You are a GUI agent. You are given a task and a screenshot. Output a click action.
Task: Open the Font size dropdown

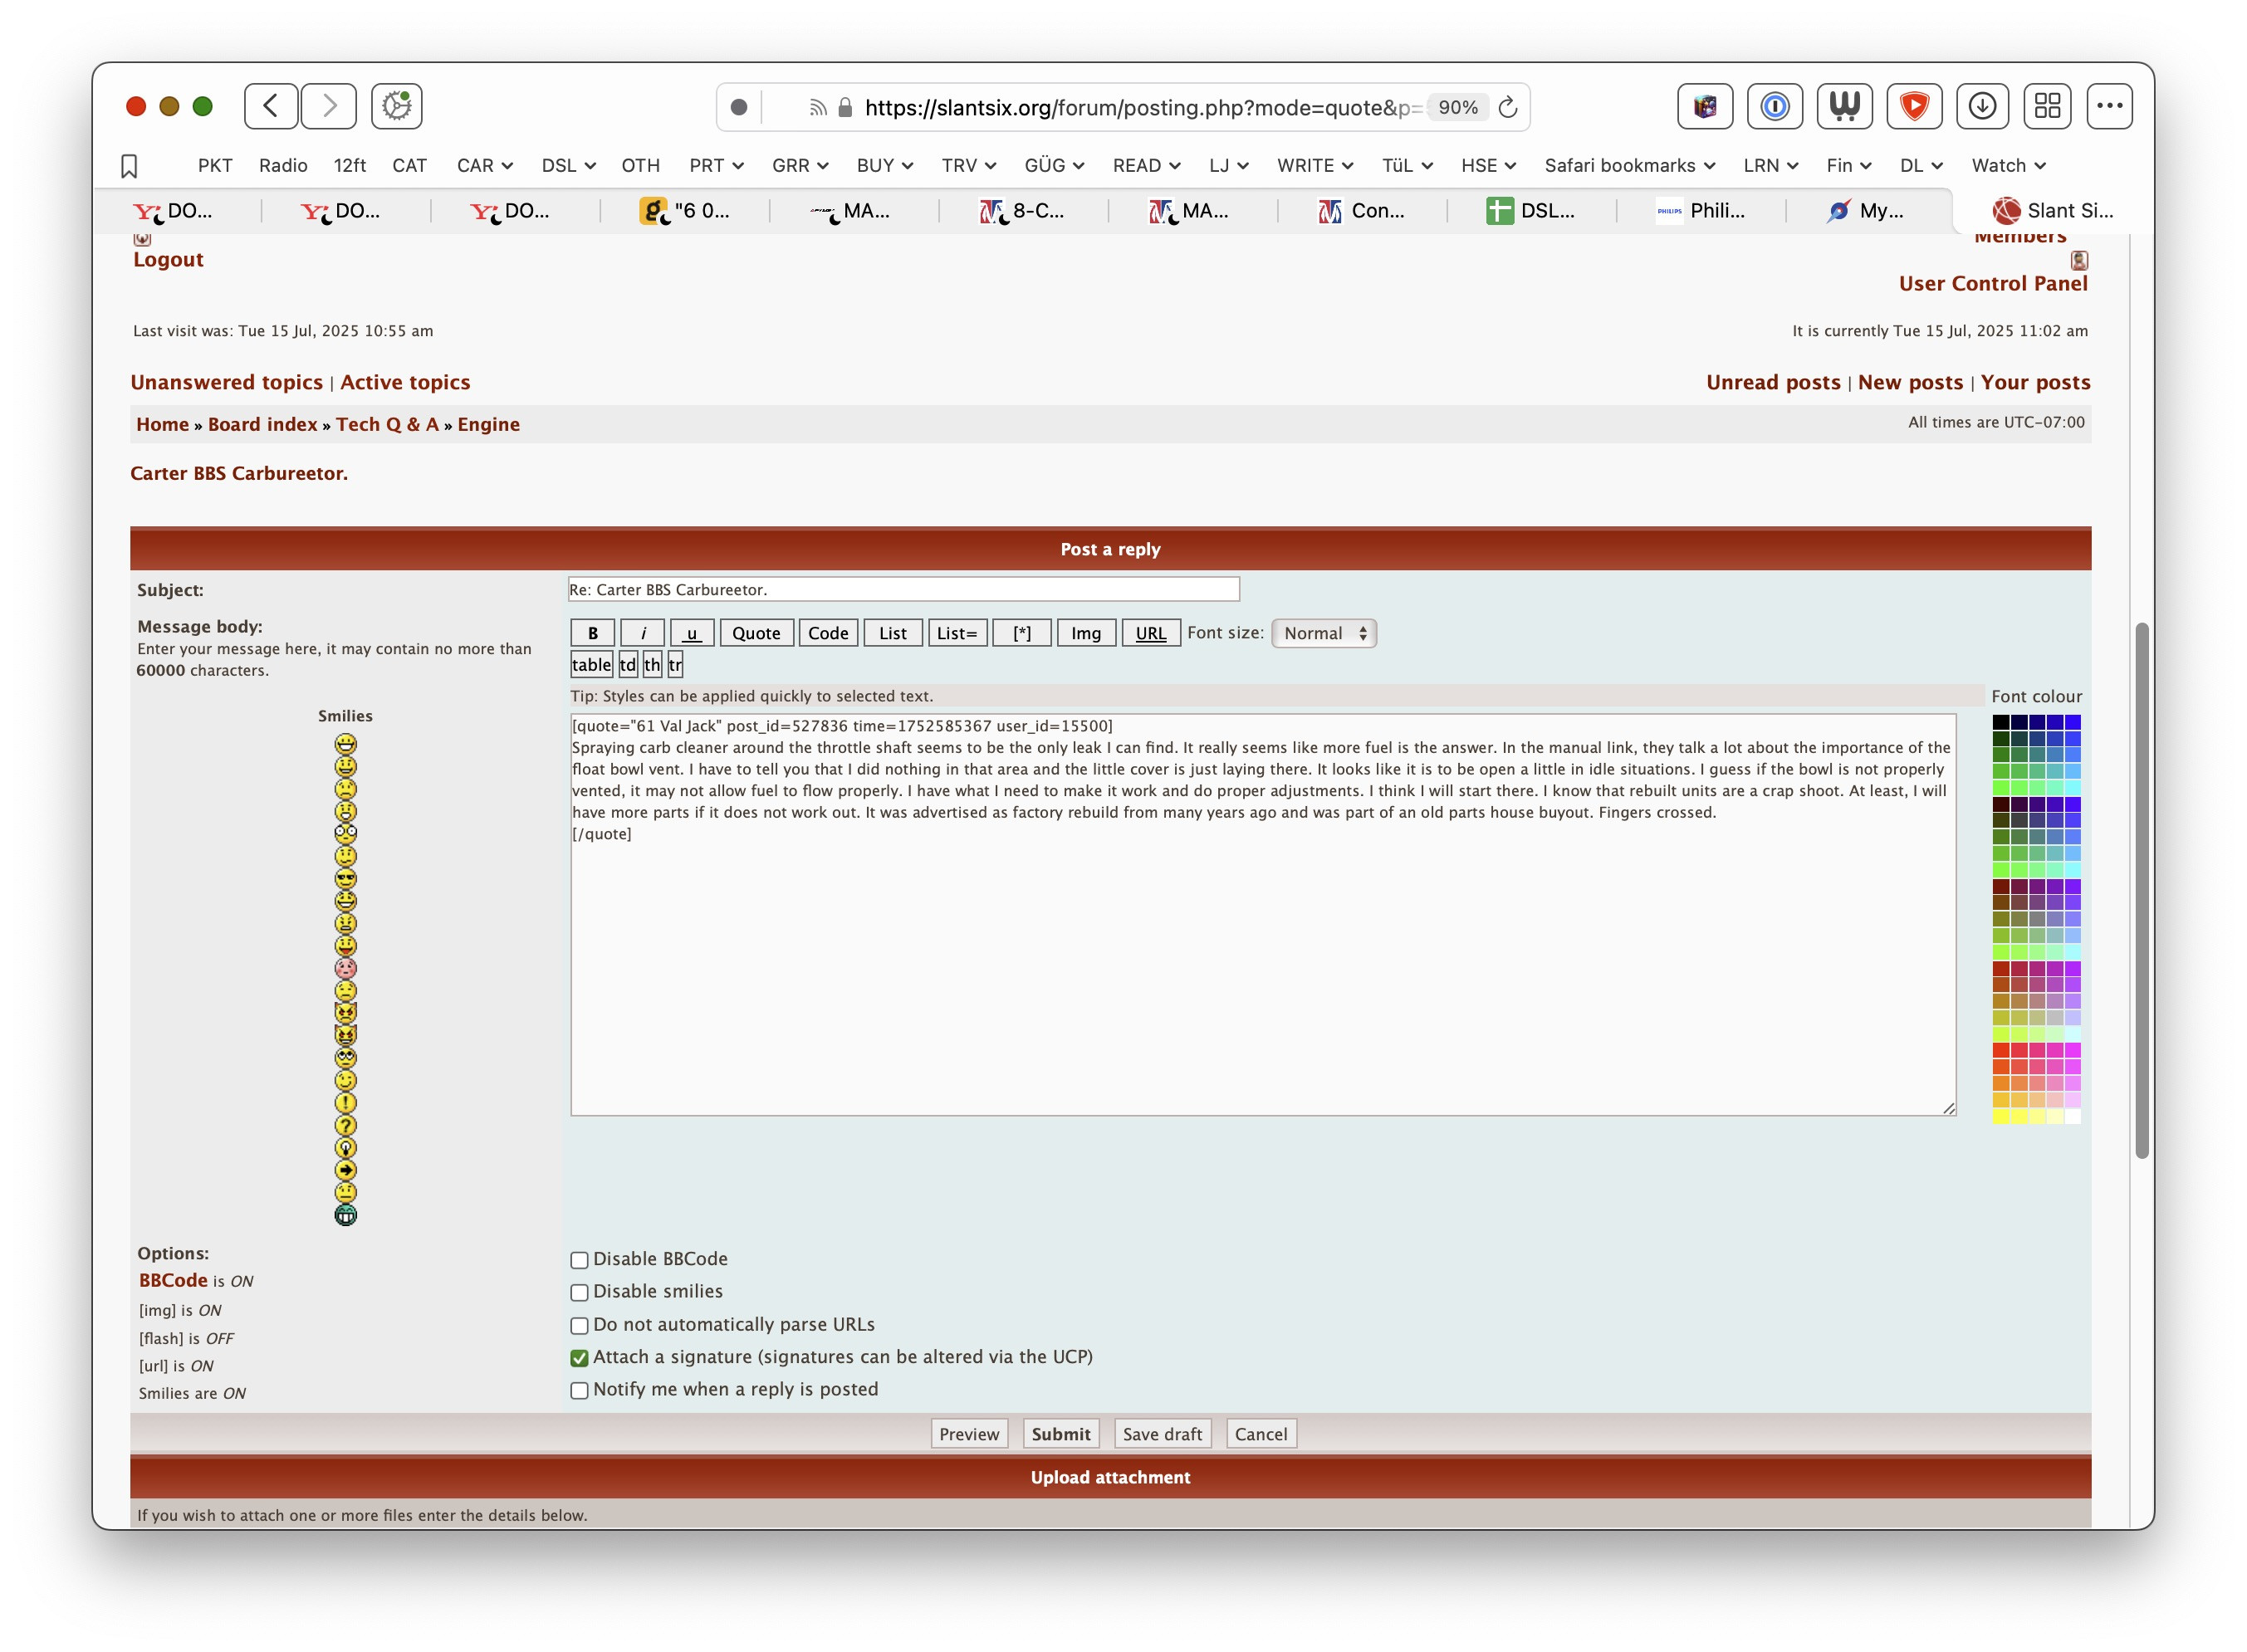tap(1323, 632)
